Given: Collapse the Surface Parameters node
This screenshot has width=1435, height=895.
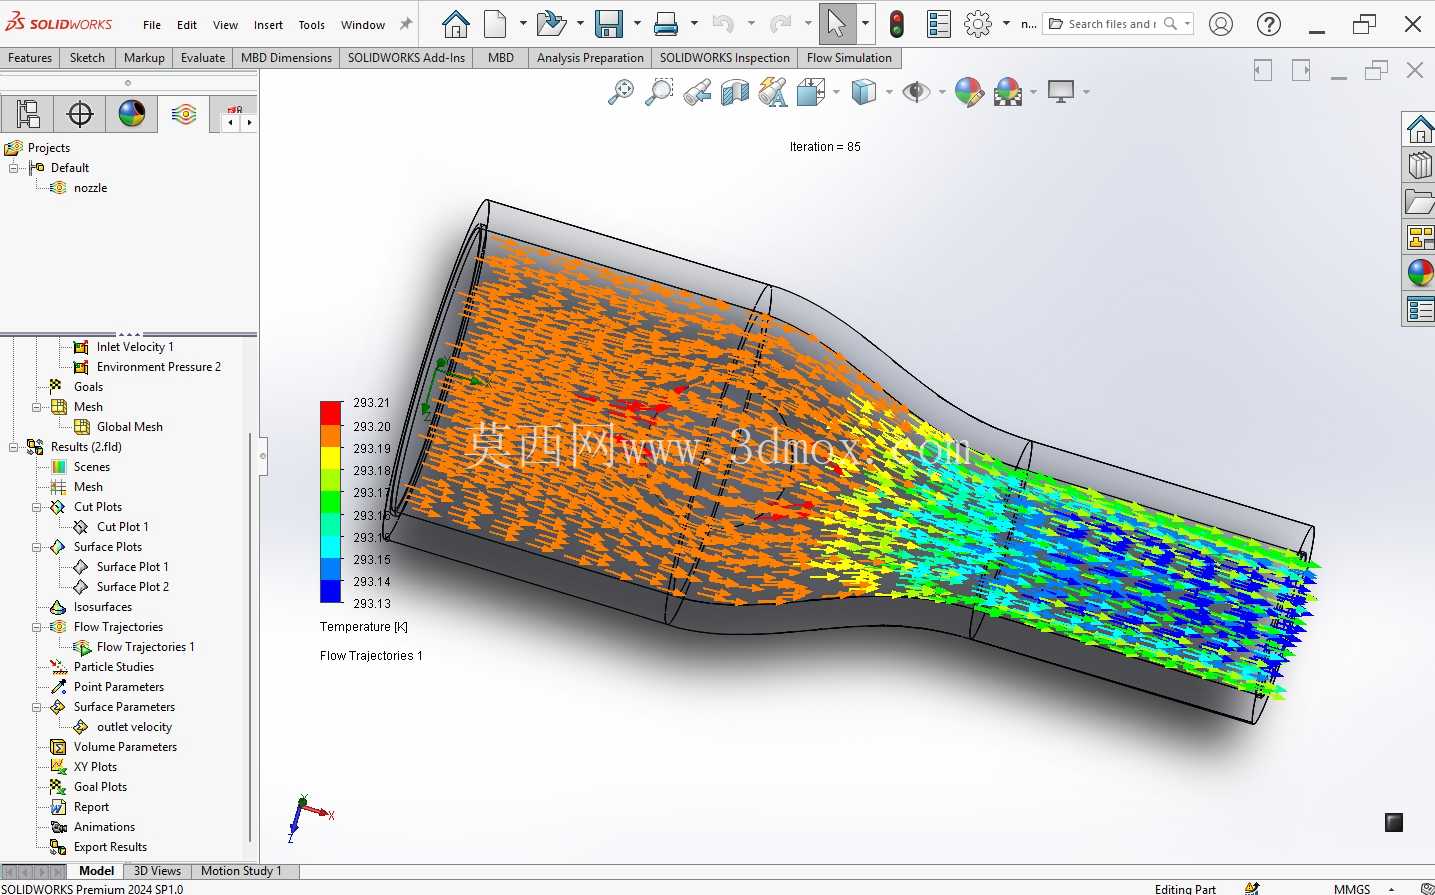Looking at the screenshot, I should [37, 707].
